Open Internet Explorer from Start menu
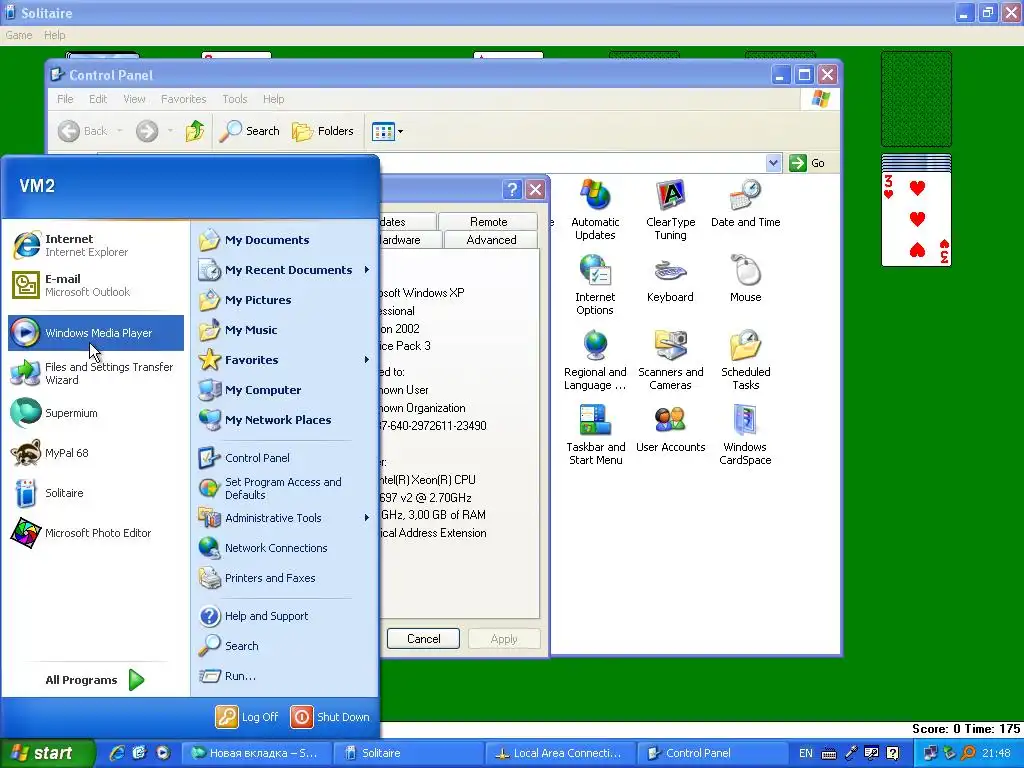1024x768 pixels. 96,246
